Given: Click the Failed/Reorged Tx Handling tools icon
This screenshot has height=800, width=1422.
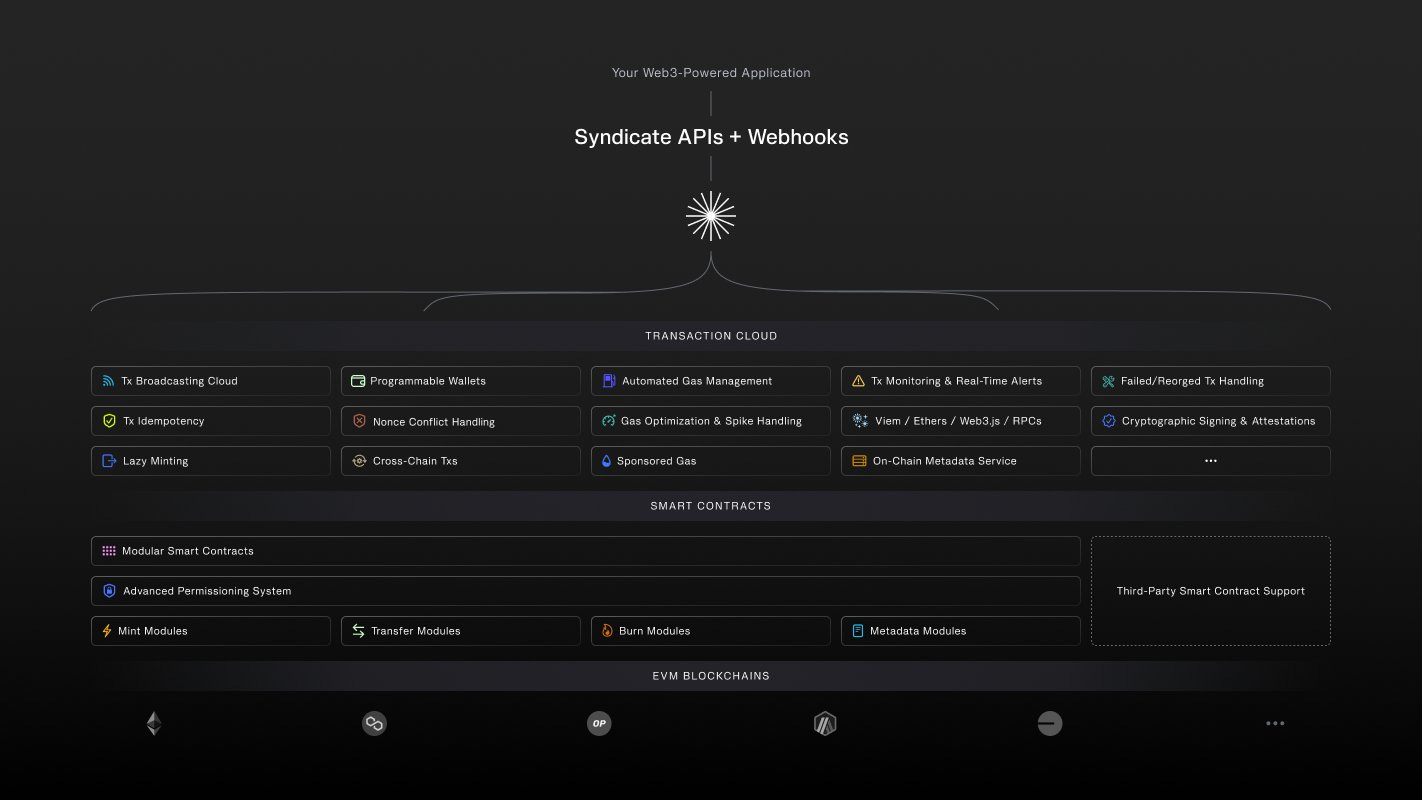Looking at the screenshot, I should point(1108,381).
